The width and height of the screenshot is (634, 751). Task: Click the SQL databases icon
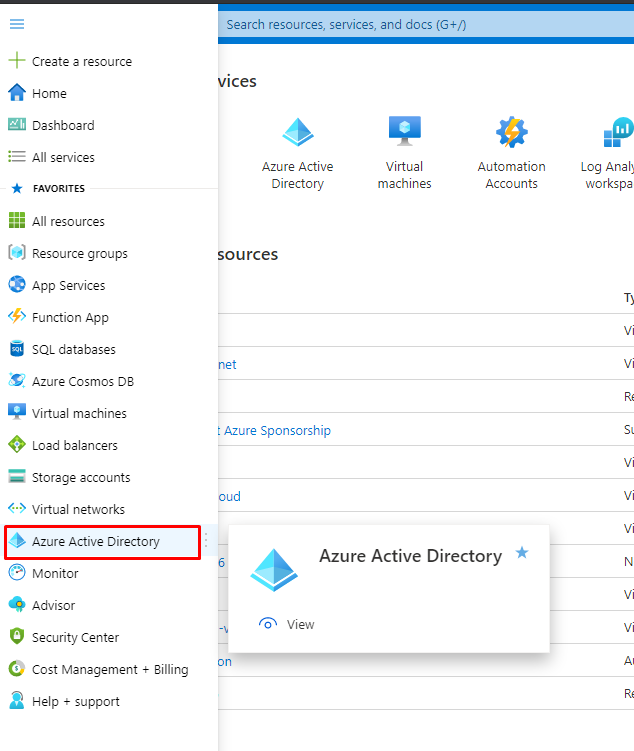pos(16,349)
